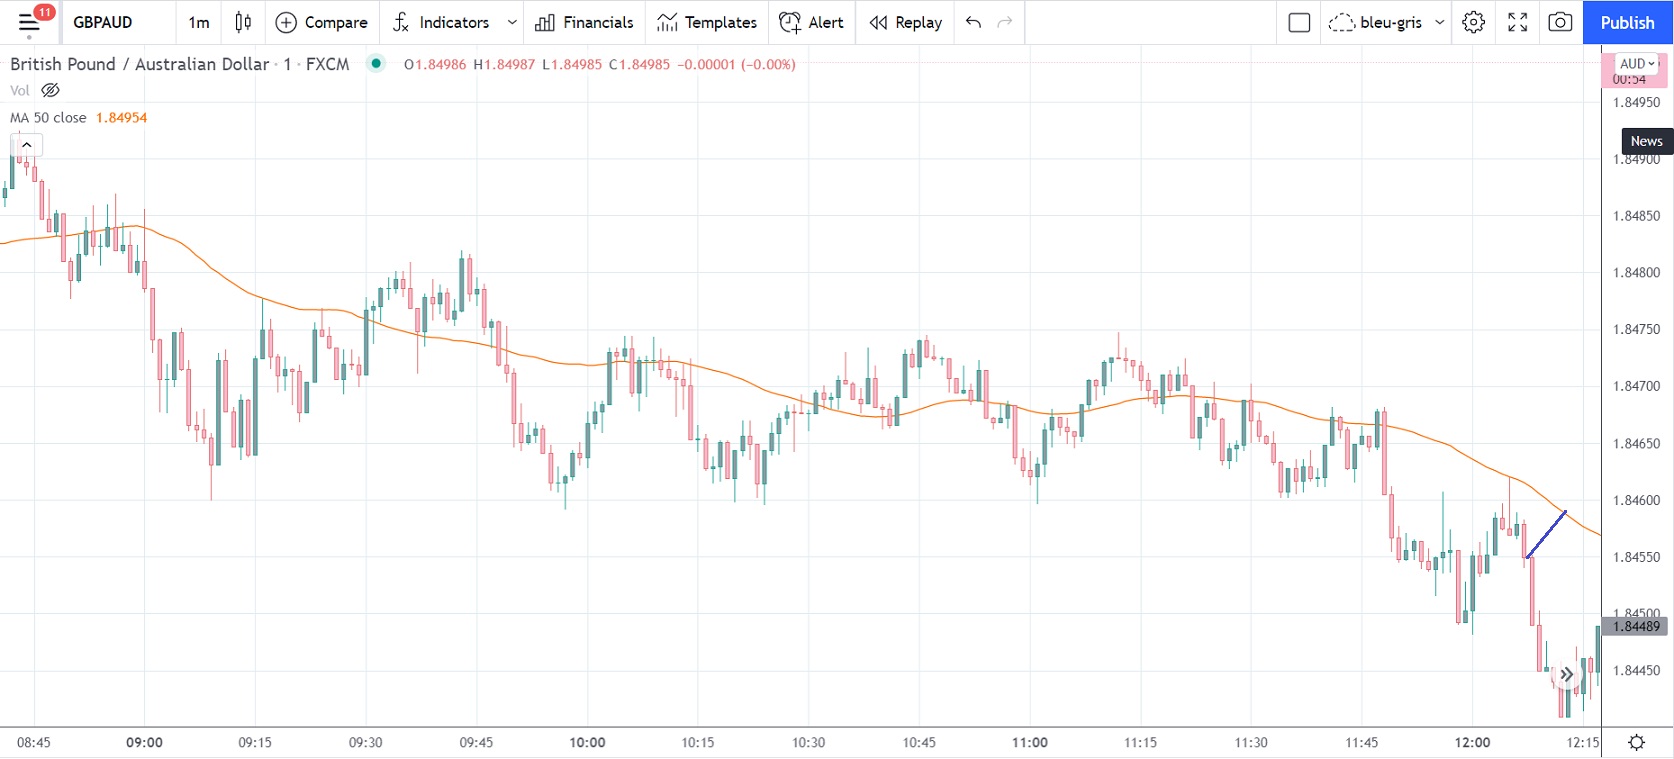Viewport: 1674px width, 759px height.
Task: Click the undo arrow icon
Action: 973,22
